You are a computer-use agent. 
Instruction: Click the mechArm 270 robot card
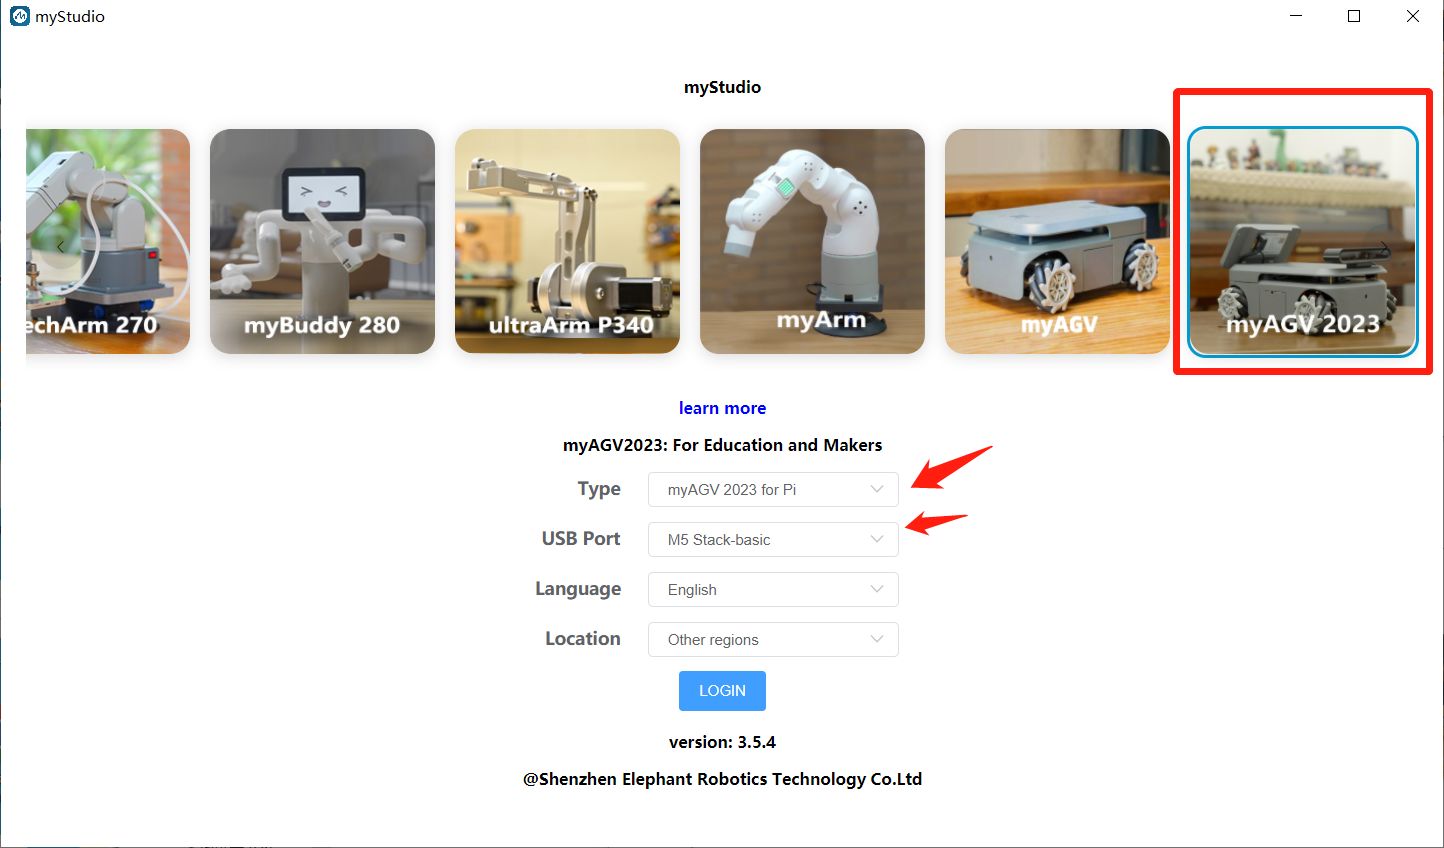(x=108, y=241)
